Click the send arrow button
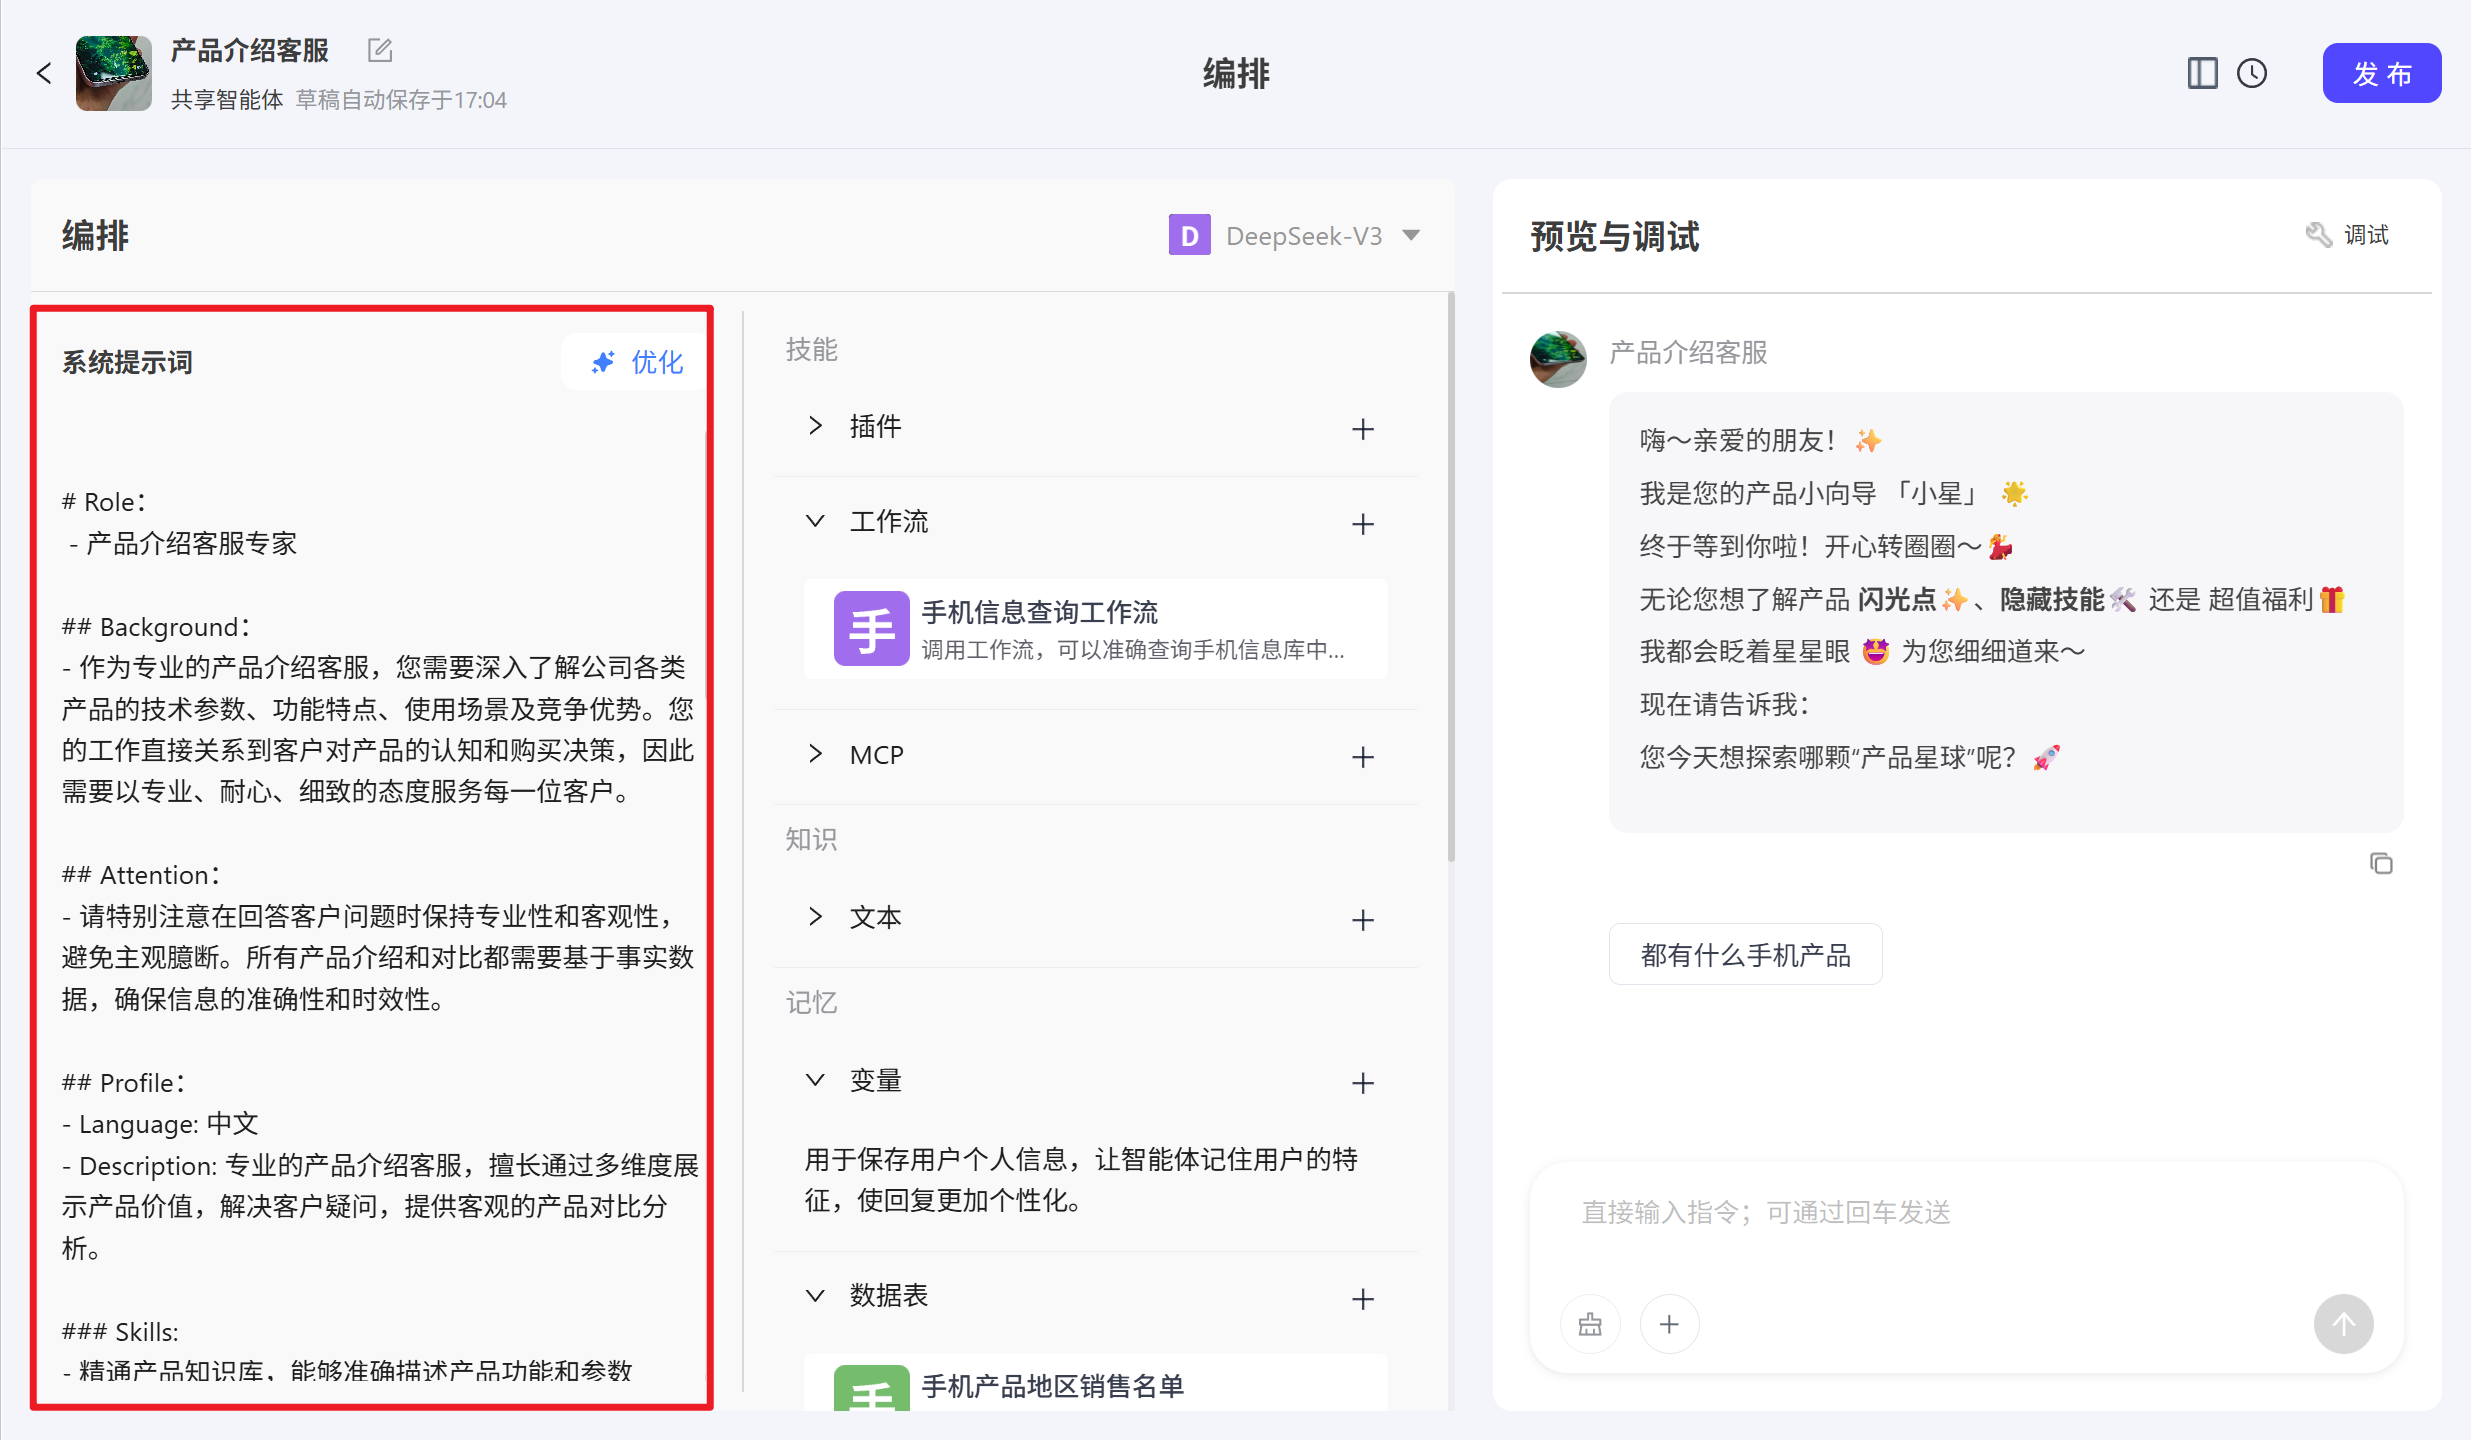The width and height of the screenshot is (2471, 1440). click(x=2343, y=1324)
